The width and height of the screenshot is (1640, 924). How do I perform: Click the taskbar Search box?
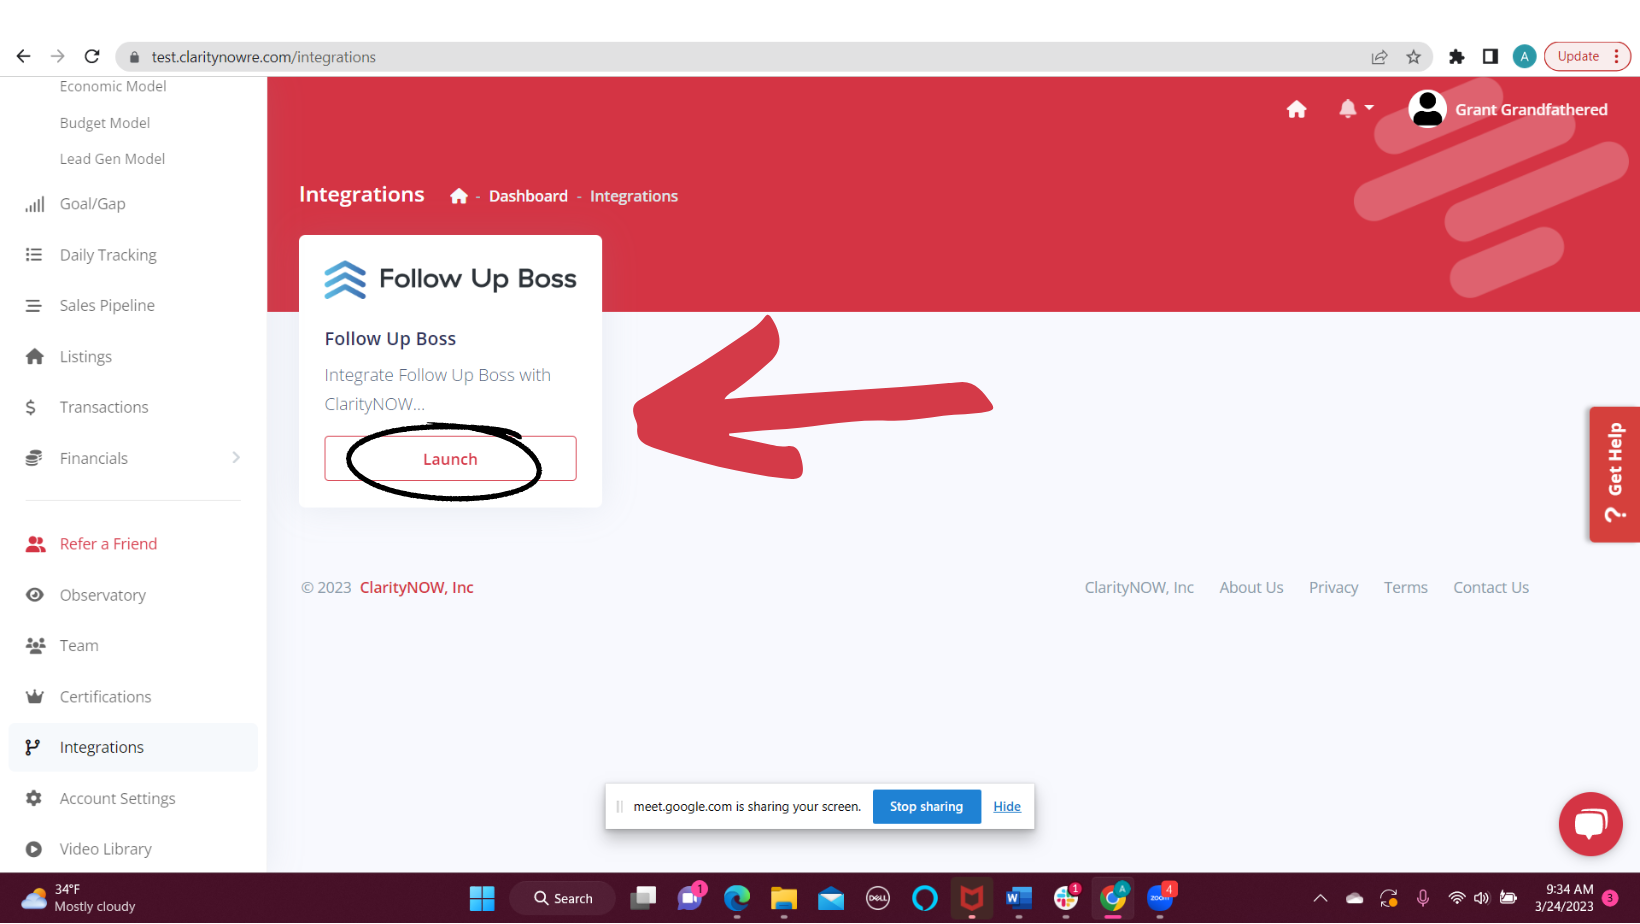click(x=563, y=898)
